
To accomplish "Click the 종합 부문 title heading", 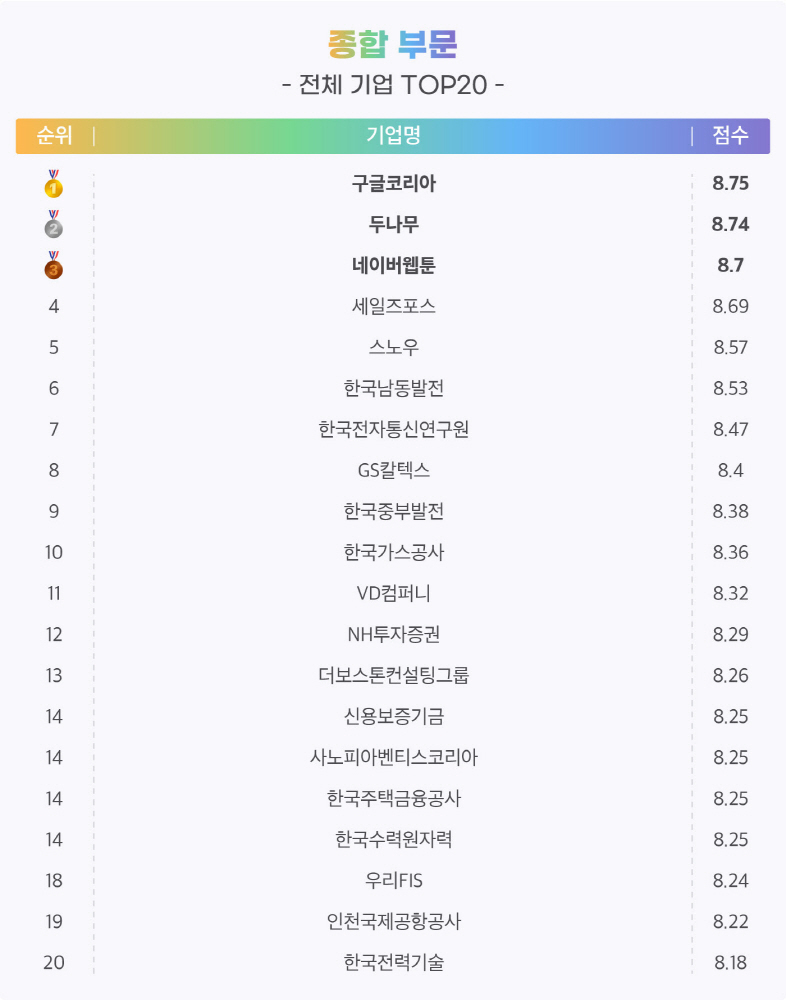I will tap(393, 44).
